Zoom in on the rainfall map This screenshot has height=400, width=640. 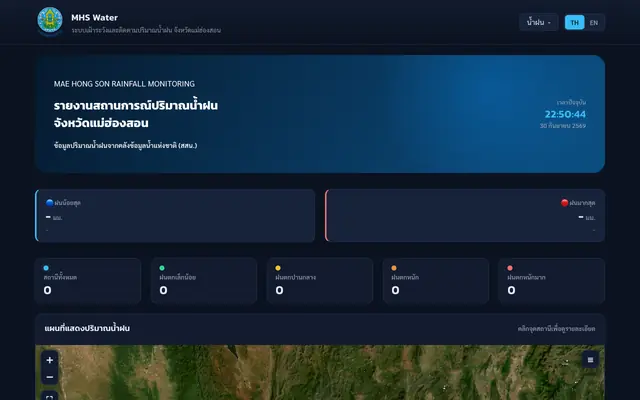click(x=49, y=360)
